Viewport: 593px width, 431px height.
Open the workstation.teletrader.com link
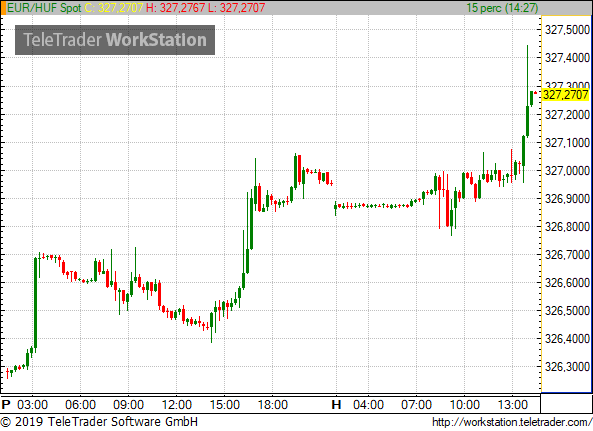tap(512, 422)
